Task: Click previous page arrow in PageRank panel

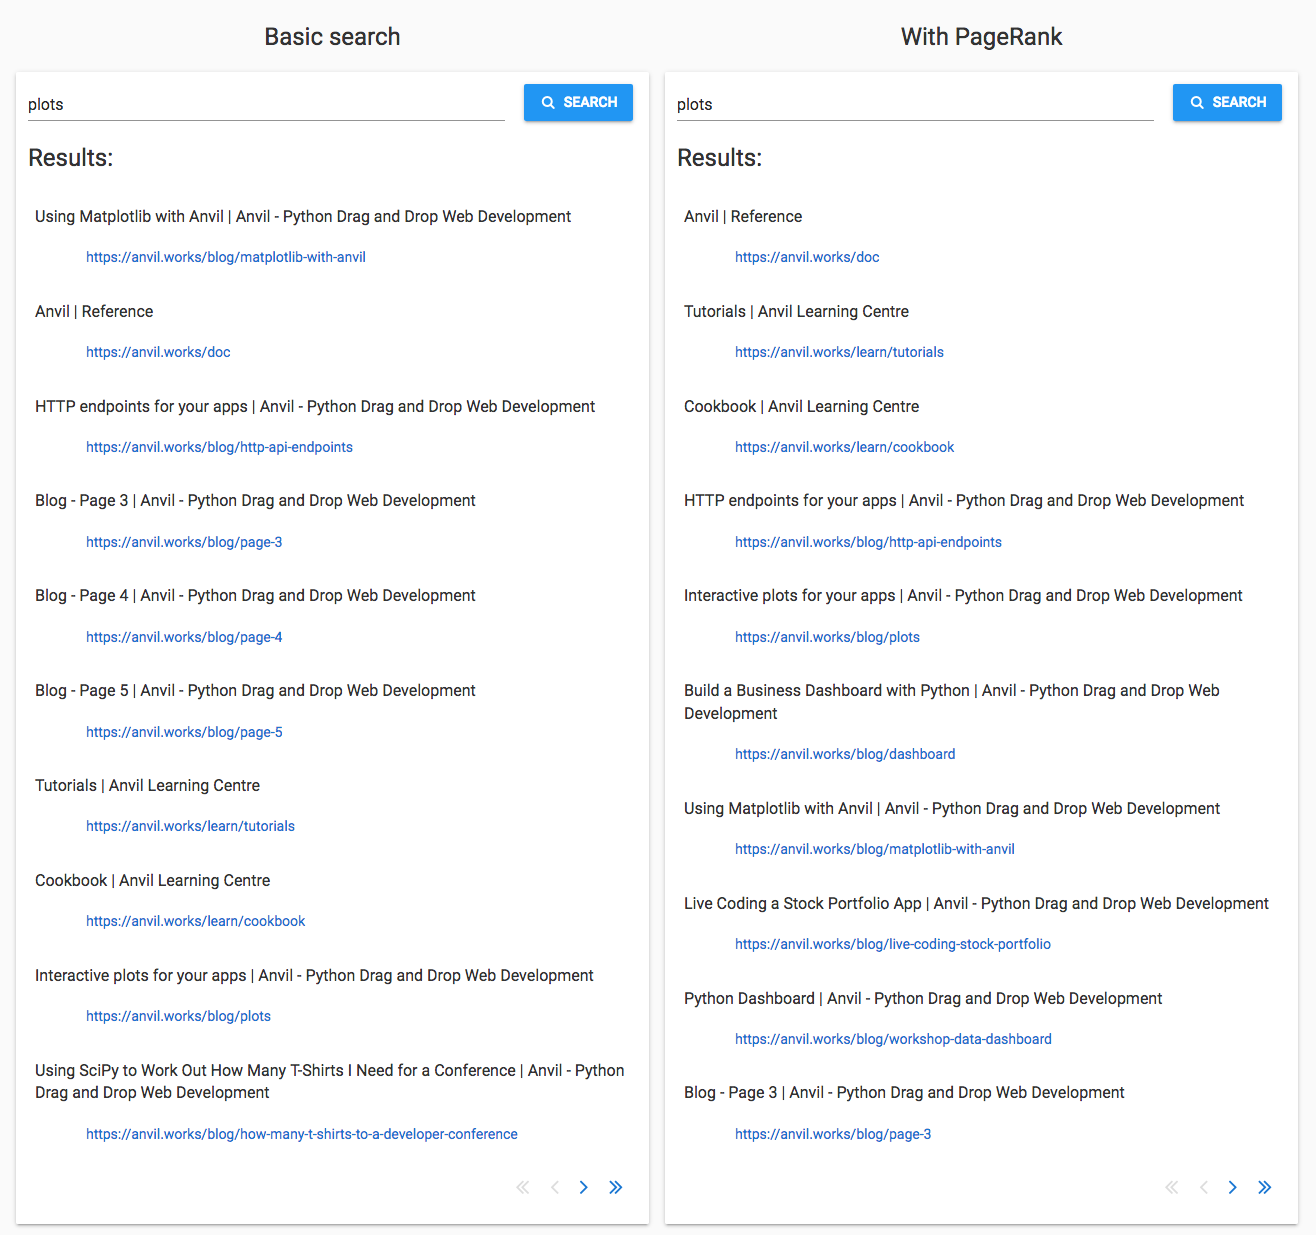Action: pos(1204,1188)
